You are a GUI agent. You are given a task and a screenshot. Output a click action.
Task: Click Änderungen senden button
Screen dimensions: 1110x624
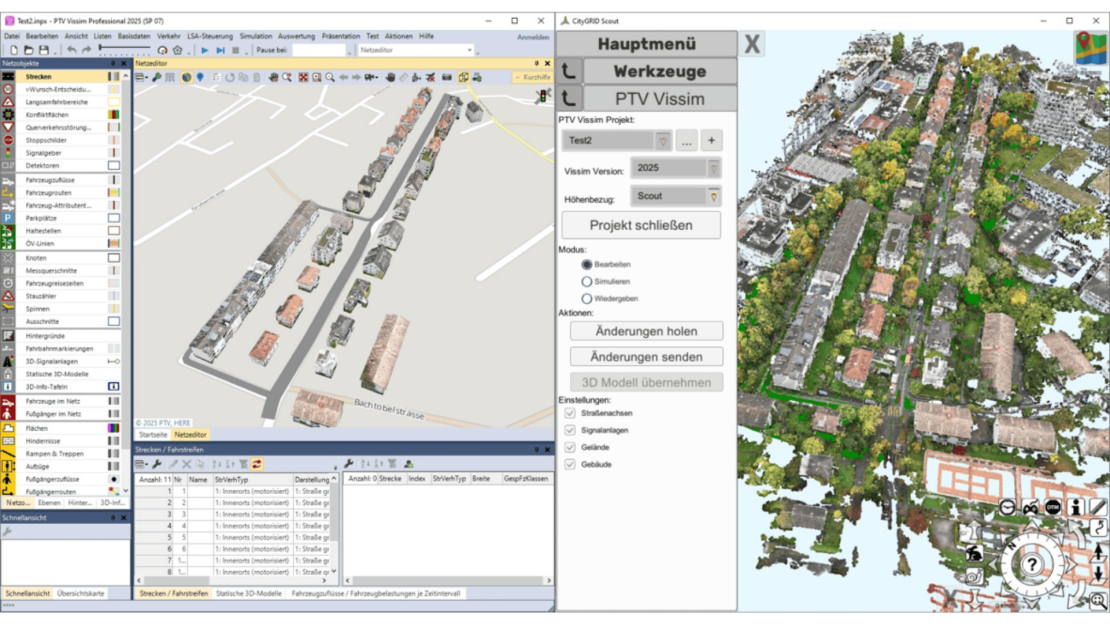[646, 356]
